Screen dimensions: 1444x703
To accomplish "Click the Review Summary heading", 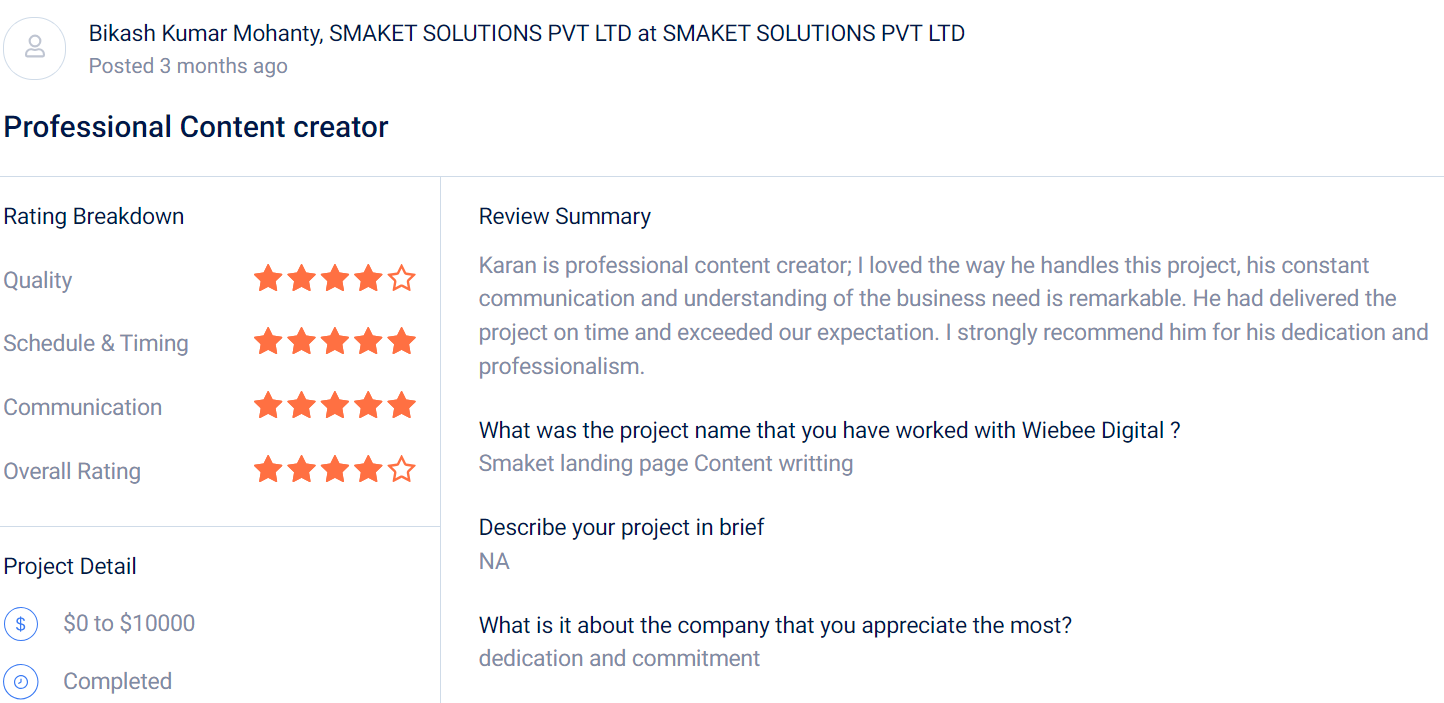I will point(565,217).
